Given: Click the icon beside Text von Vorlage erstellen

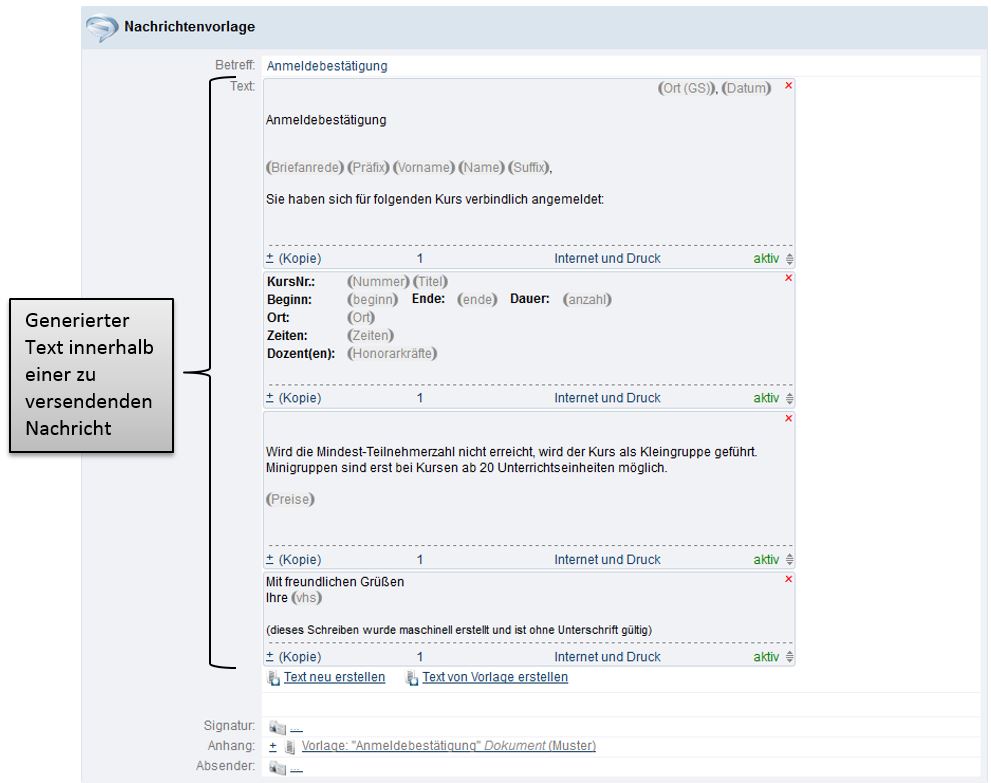Looking at the screenshot, I should (x=412, y=678).
